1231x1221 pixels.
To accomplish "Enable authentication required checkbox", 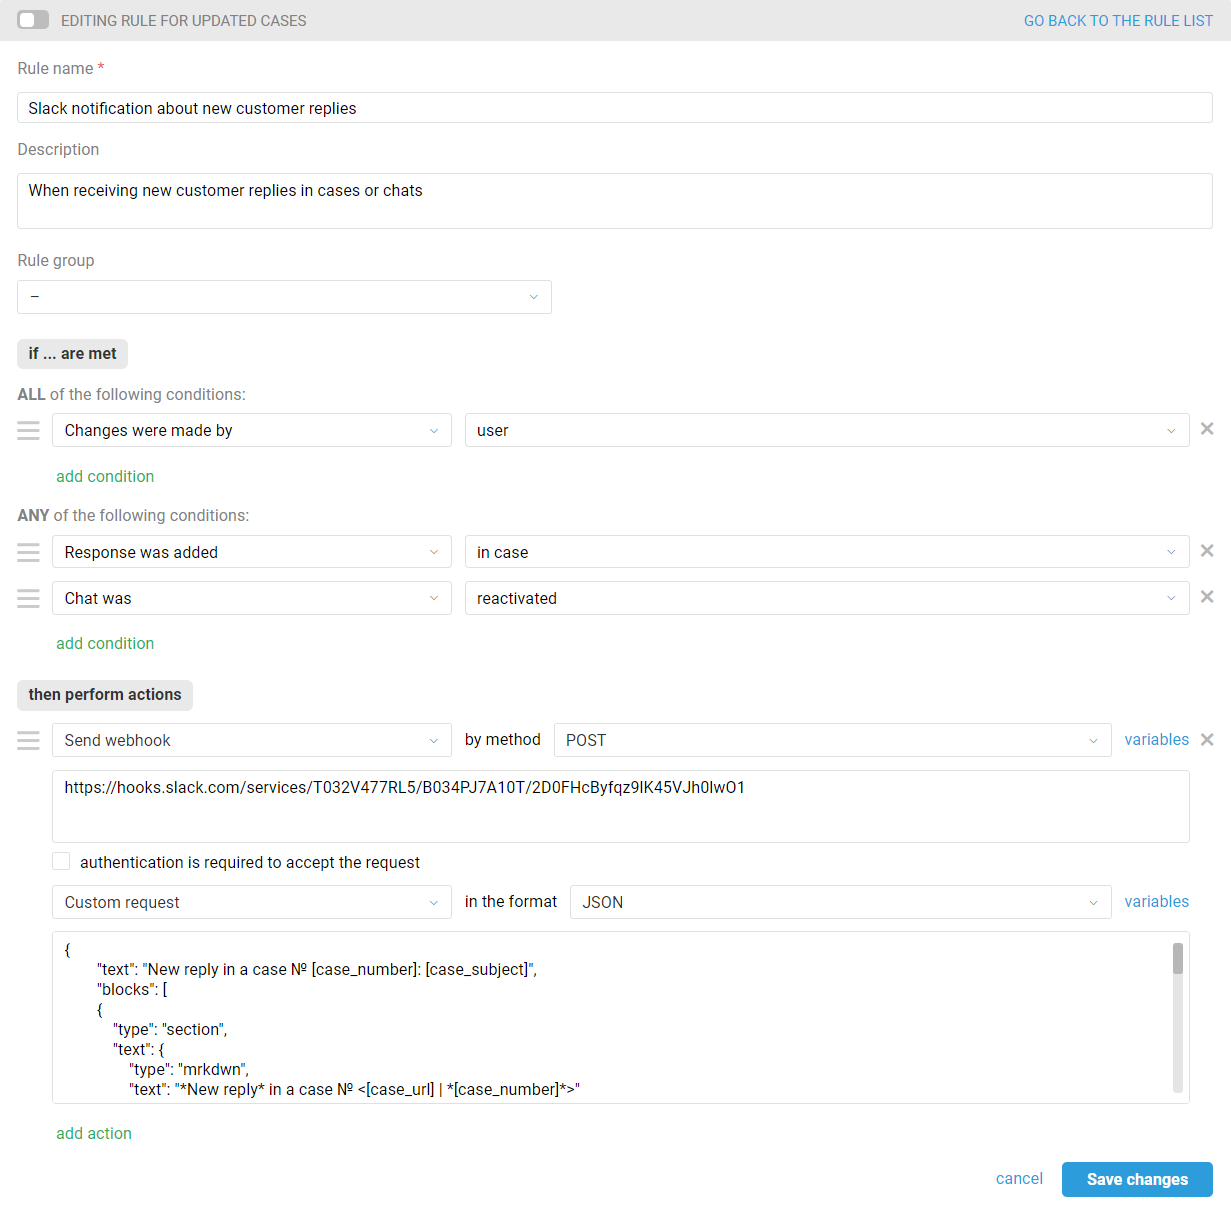I will point(62,861).
